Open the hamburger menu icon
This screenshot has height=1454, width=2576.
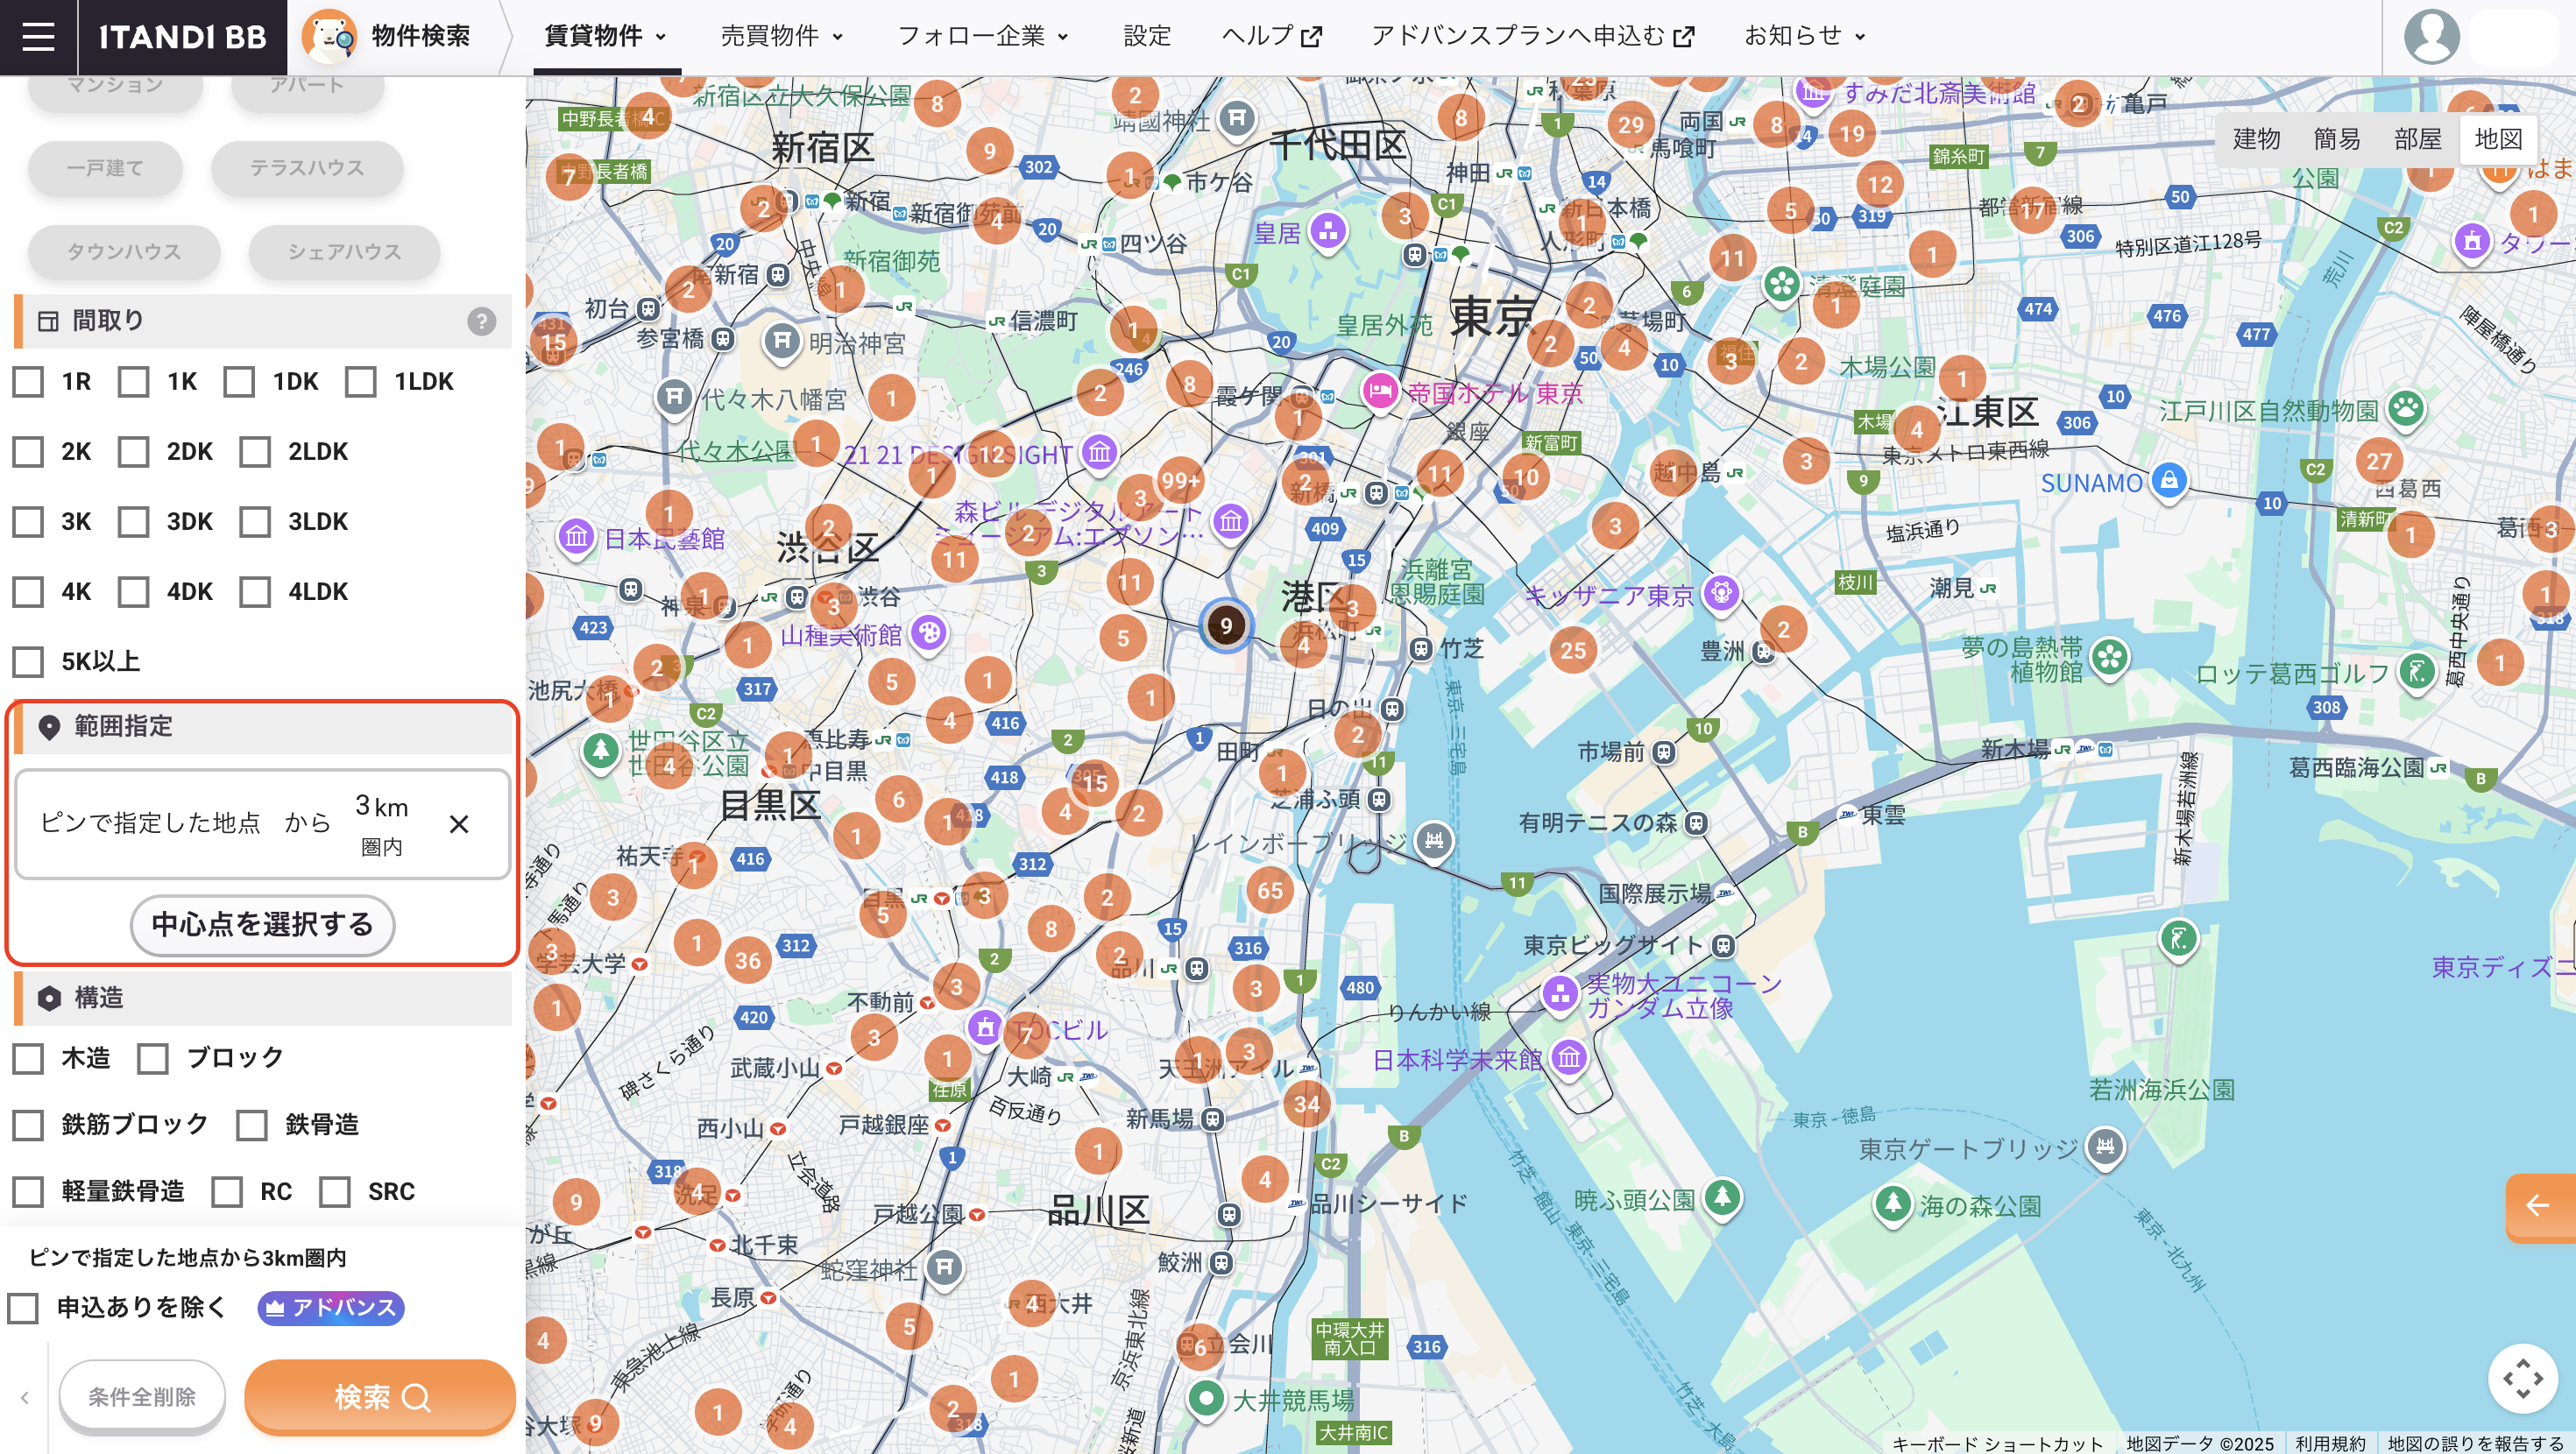pos(38,37)
